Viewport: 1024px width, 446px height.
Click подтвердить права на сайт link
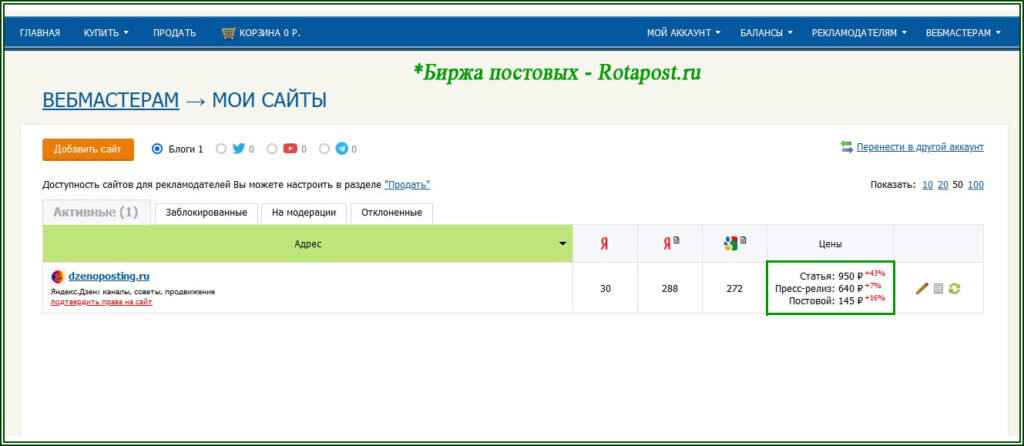point(101,302)
